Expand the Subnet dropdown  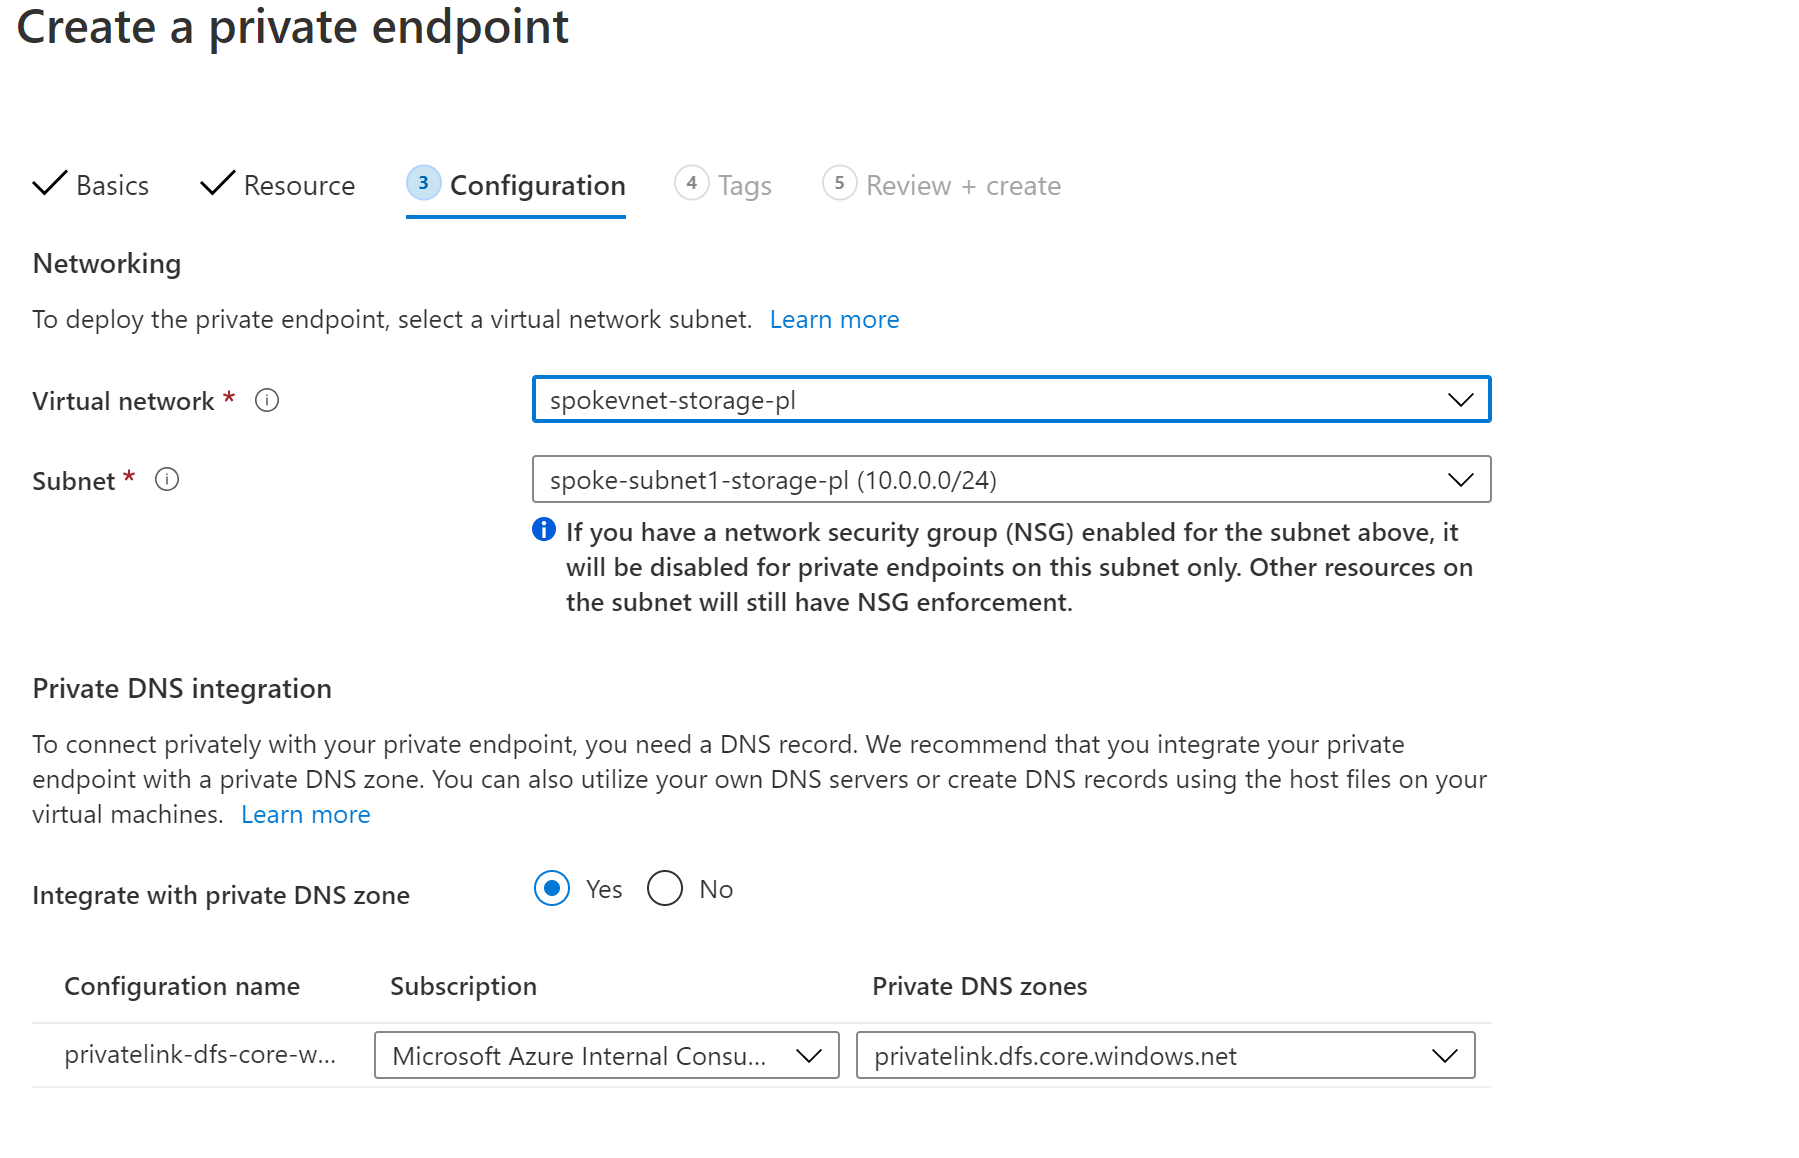pos(1011,480)
